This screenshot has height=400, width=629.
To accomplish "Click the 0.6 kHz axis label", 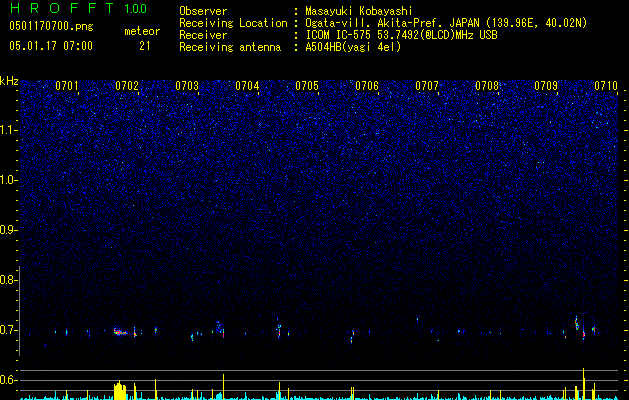I will pos(7,380).
